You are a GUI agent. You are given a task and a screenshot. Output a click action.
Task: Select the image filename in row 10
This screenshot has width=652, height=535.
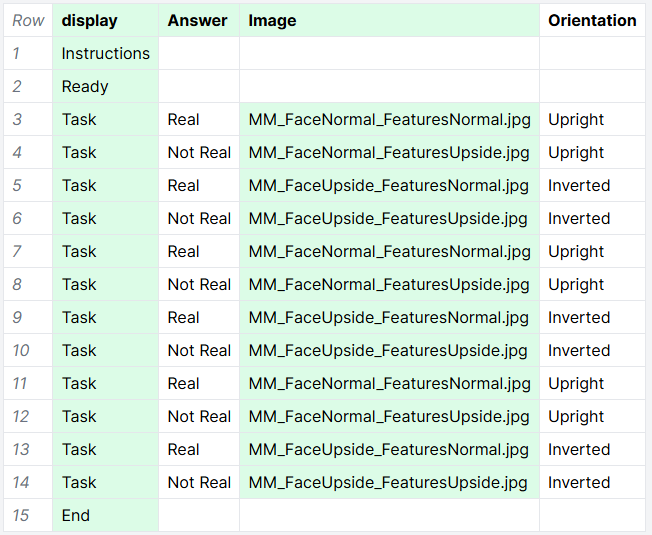[x=389, y=350]
